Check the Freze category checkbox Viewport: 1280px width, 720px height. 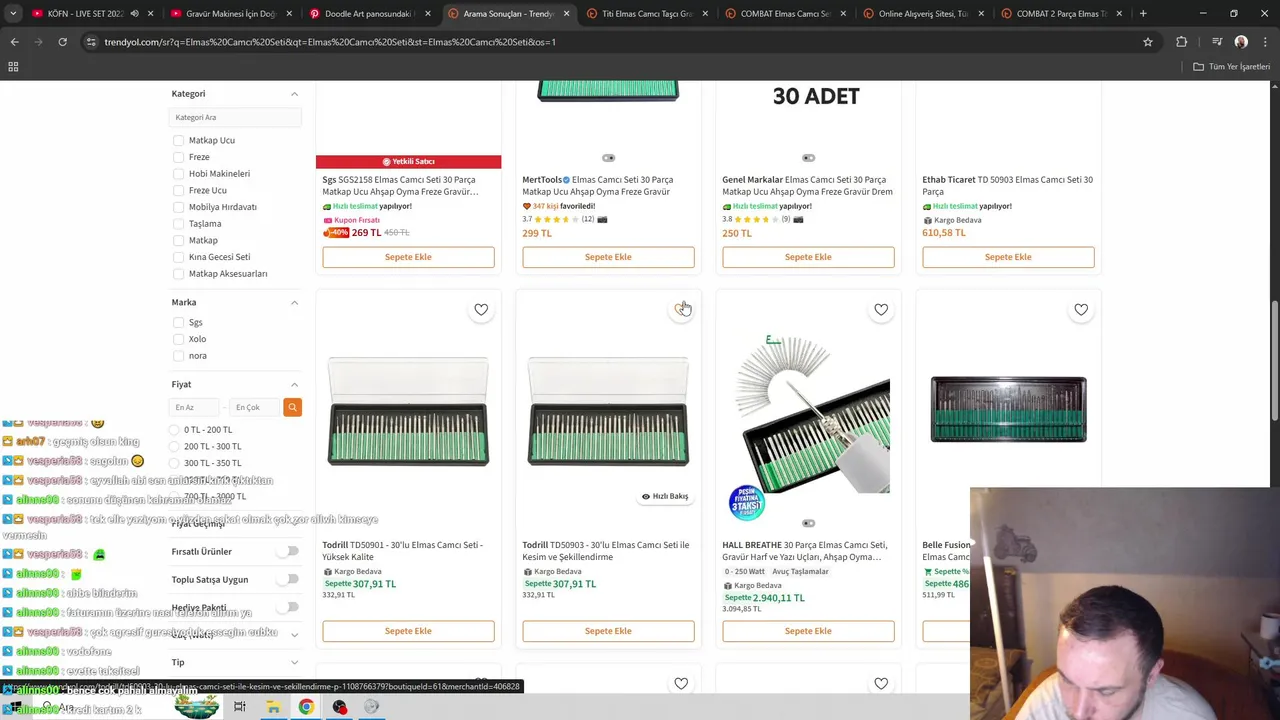(x=178, y=157)
